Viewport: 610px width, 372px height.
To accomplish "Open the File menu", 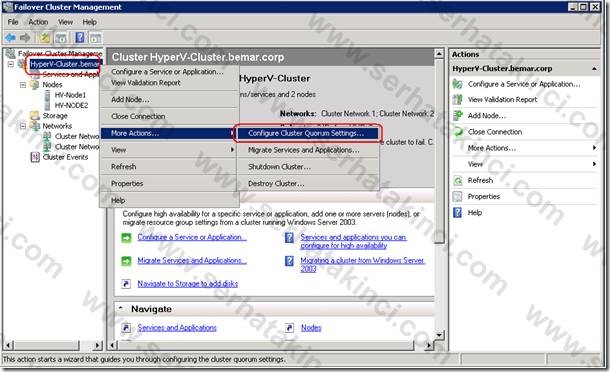I will tap(13, 22).
